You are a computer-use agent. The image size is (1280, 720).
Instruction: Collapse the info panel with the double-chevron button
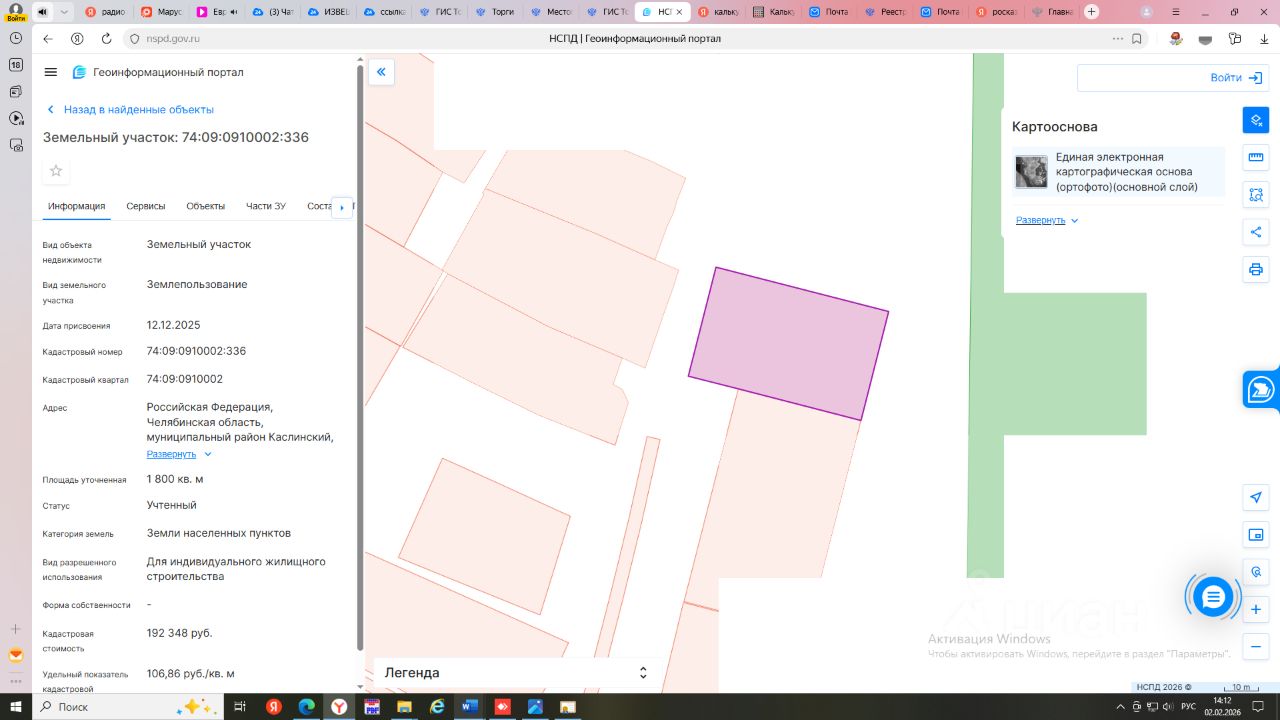(x=381, y=72)
